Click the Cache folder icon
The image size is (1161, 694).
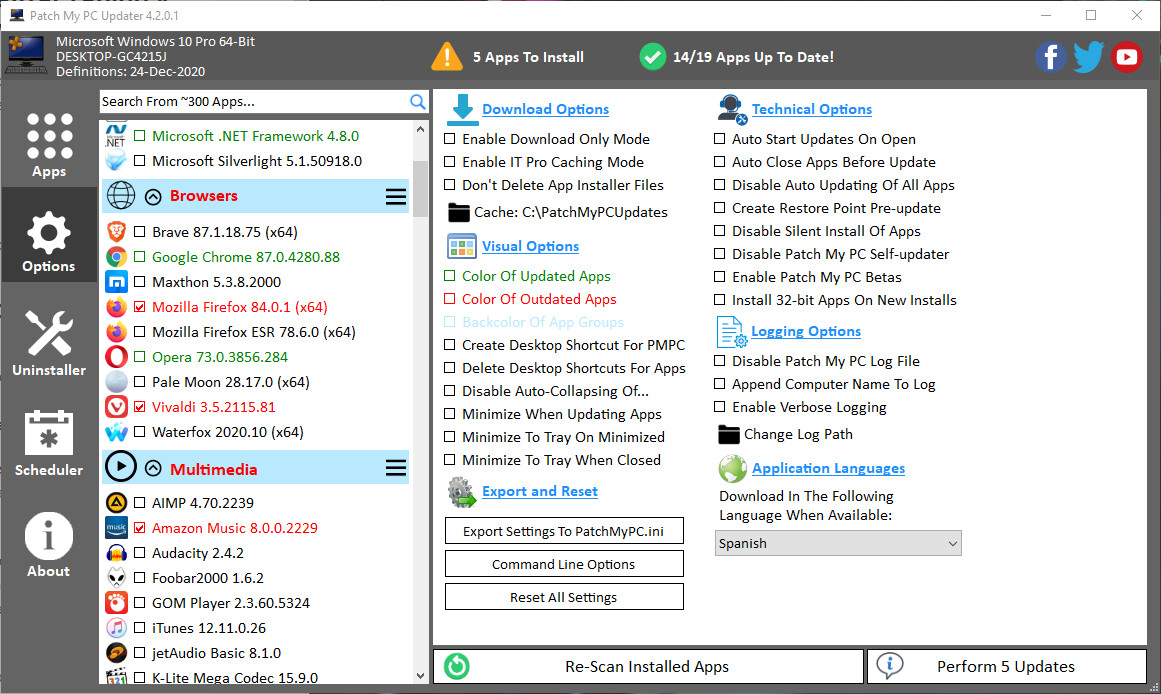click(x=459, y=212)
